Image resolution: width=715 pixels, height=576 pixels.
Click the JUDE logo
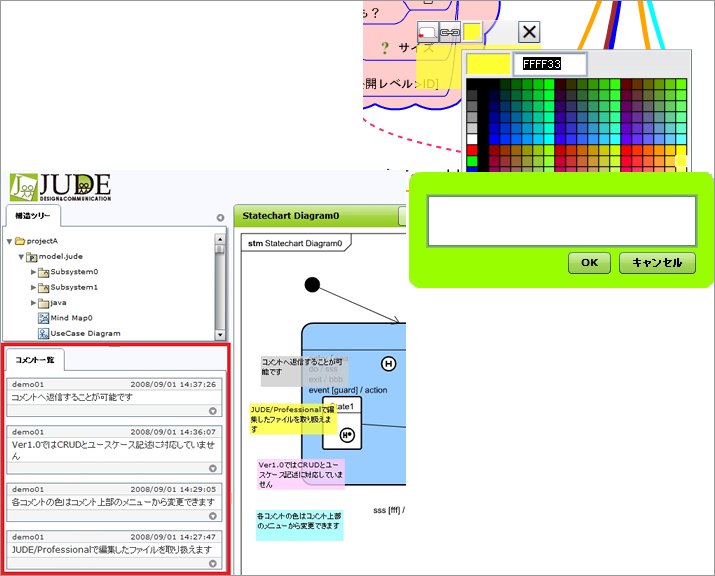point(60,187)
